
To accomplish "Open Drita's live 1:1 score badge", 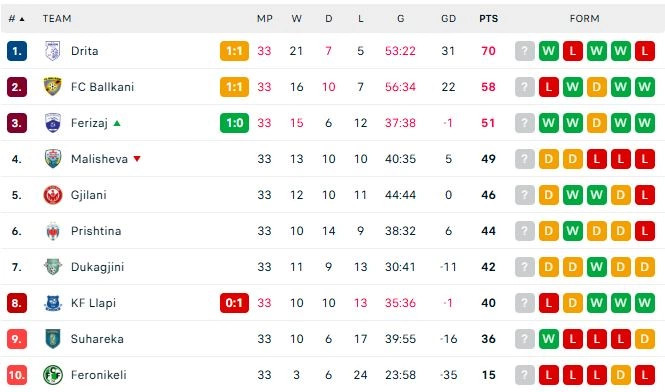I will click(235, 51).
